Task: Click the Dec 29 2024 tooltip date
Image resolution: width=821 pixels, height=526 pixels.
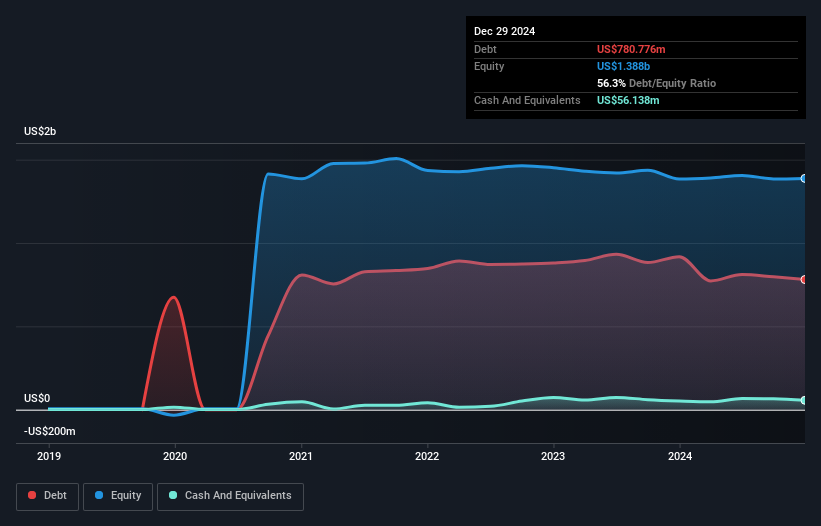Action: click(x=504, y=31)
